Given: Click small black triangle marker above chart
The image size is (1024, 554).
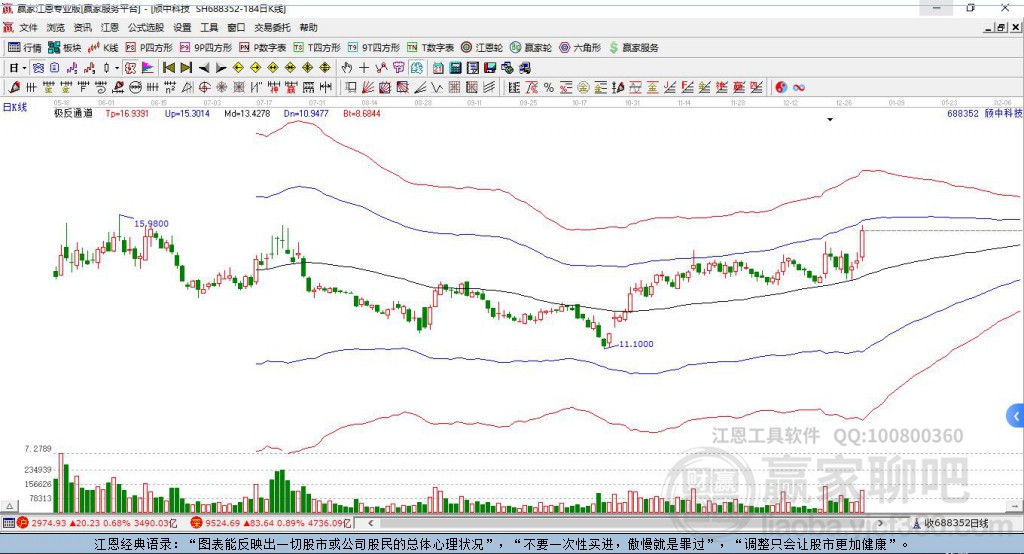Looking at the screenshot, I should (x=830, y=120).
